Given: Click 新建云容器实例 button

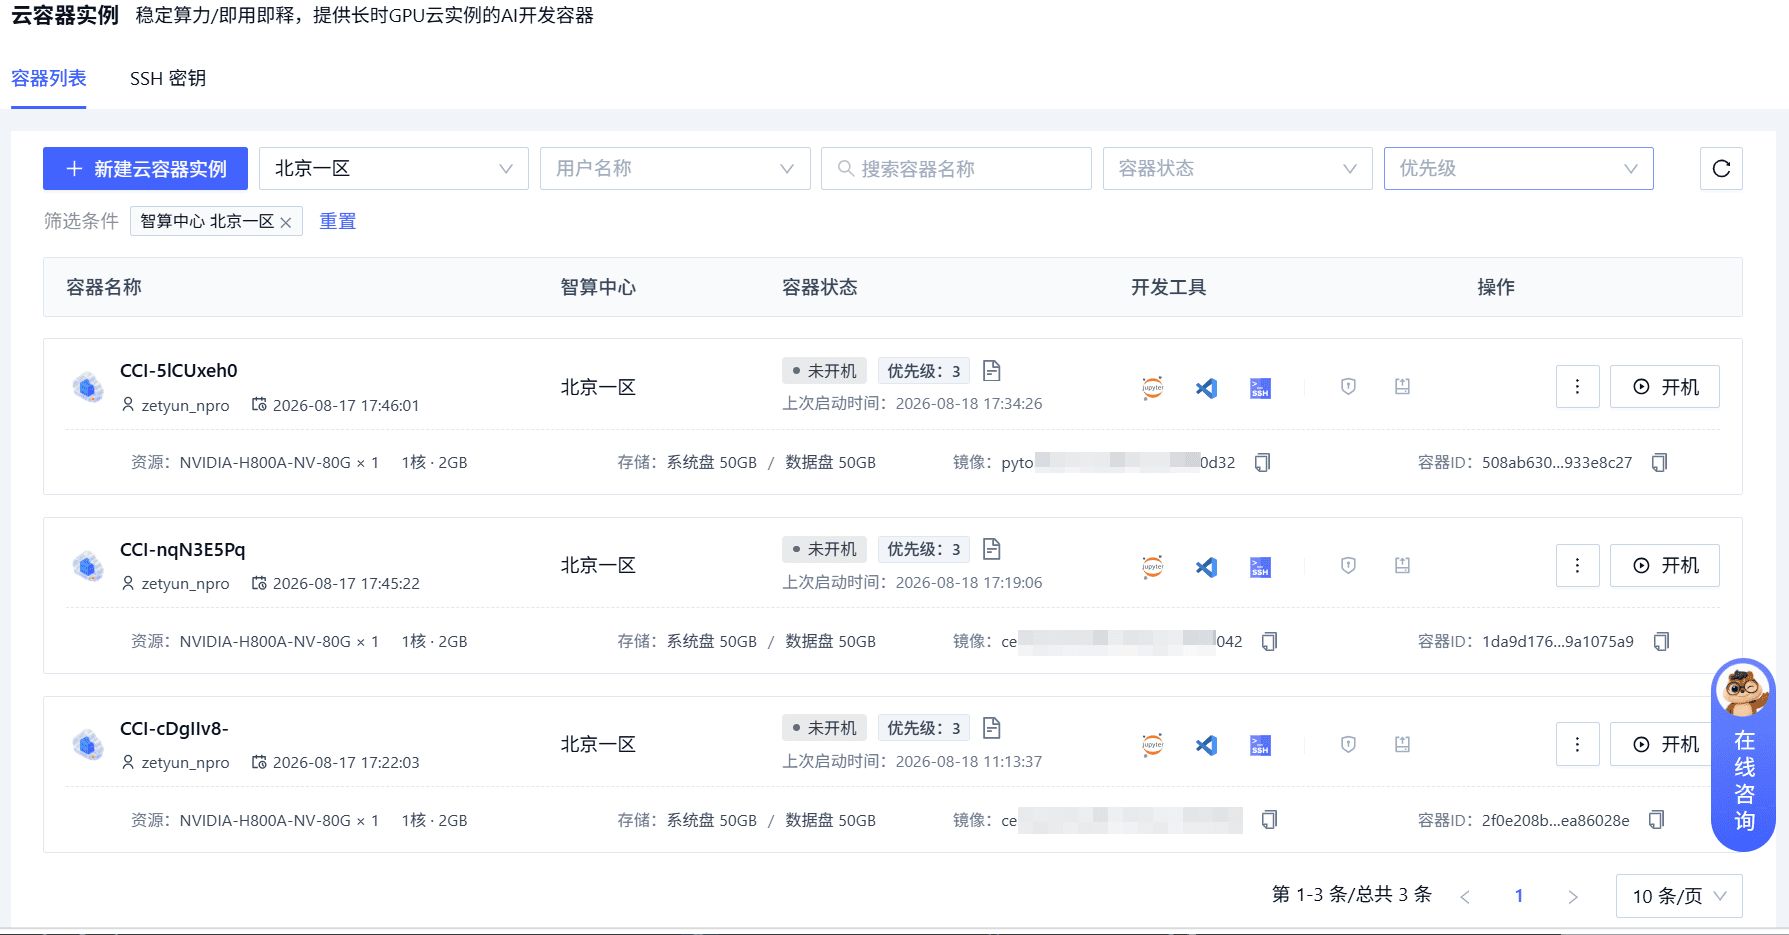Looking at the screenshot, I should pos(145,169).
